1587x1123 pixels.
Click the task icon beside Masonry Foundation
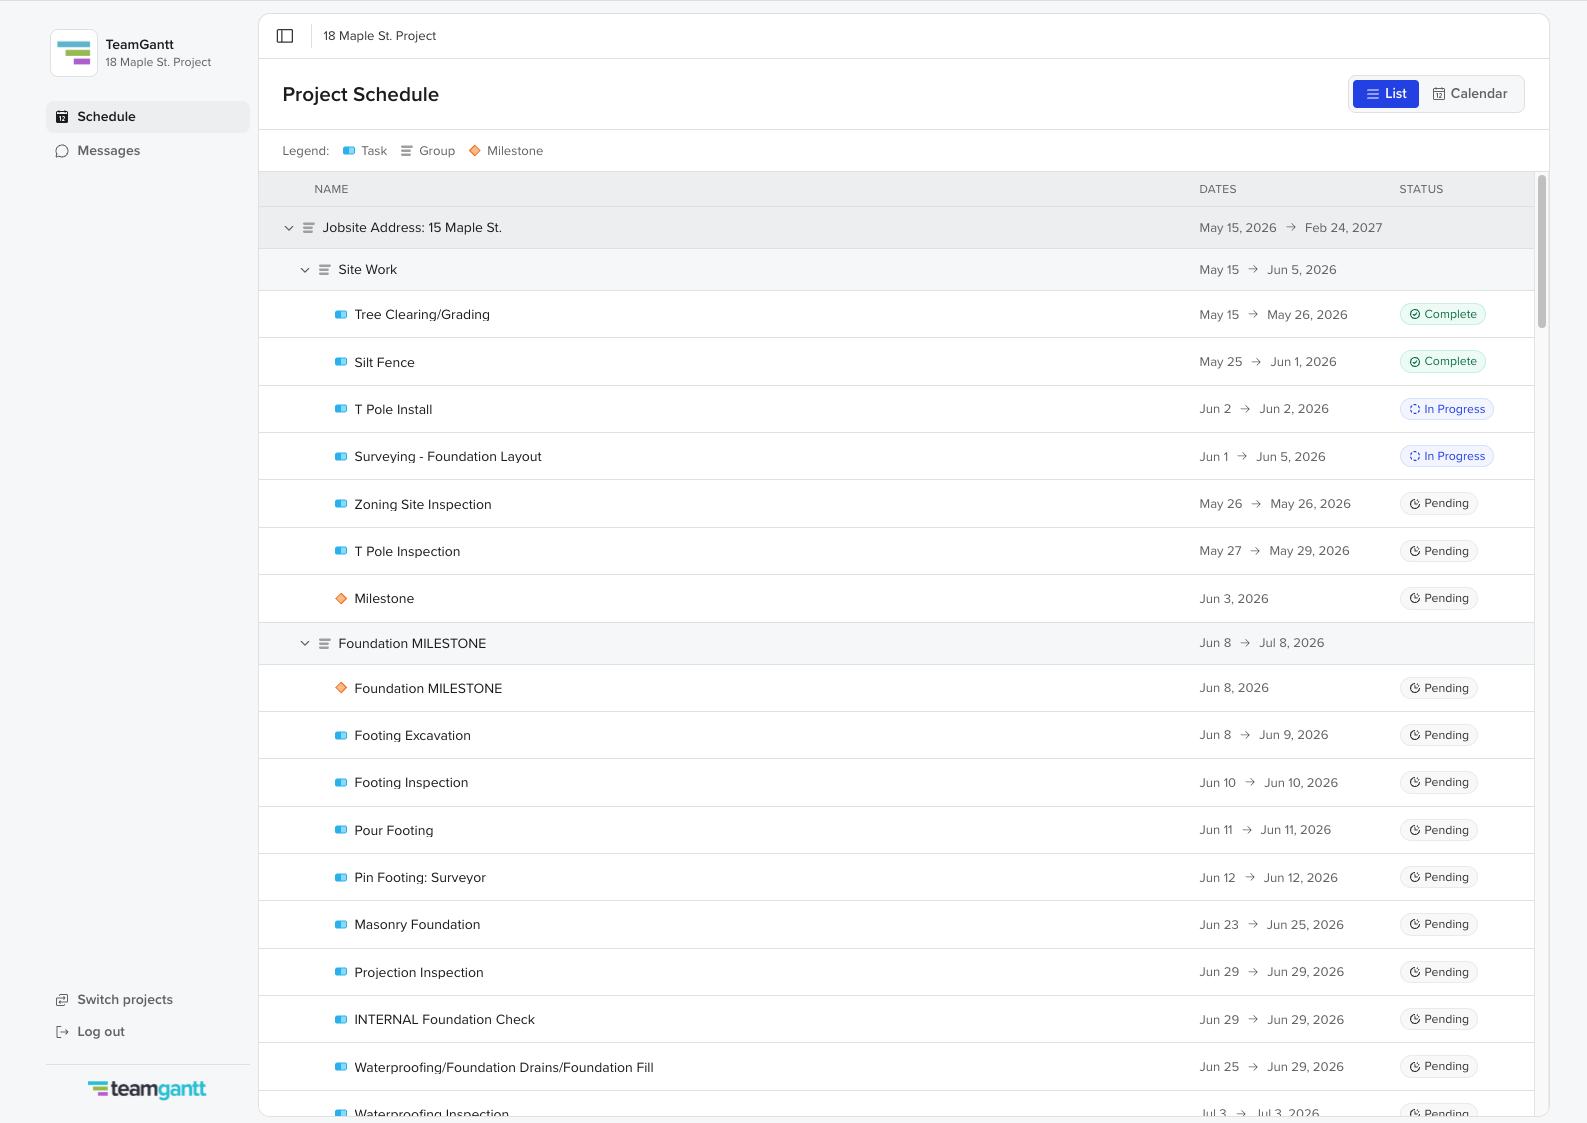click(341, 925)
